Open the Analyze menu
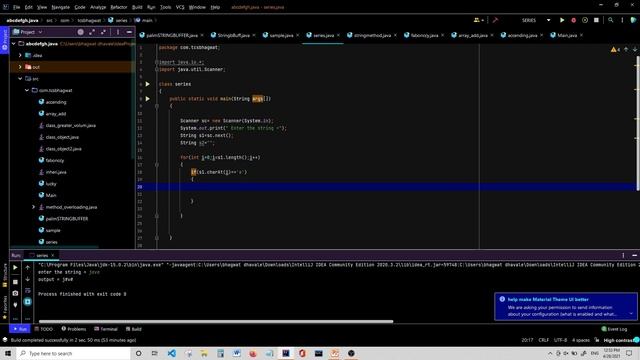Image resolution: width=640 pixels, height=360 pixels. 98,7
